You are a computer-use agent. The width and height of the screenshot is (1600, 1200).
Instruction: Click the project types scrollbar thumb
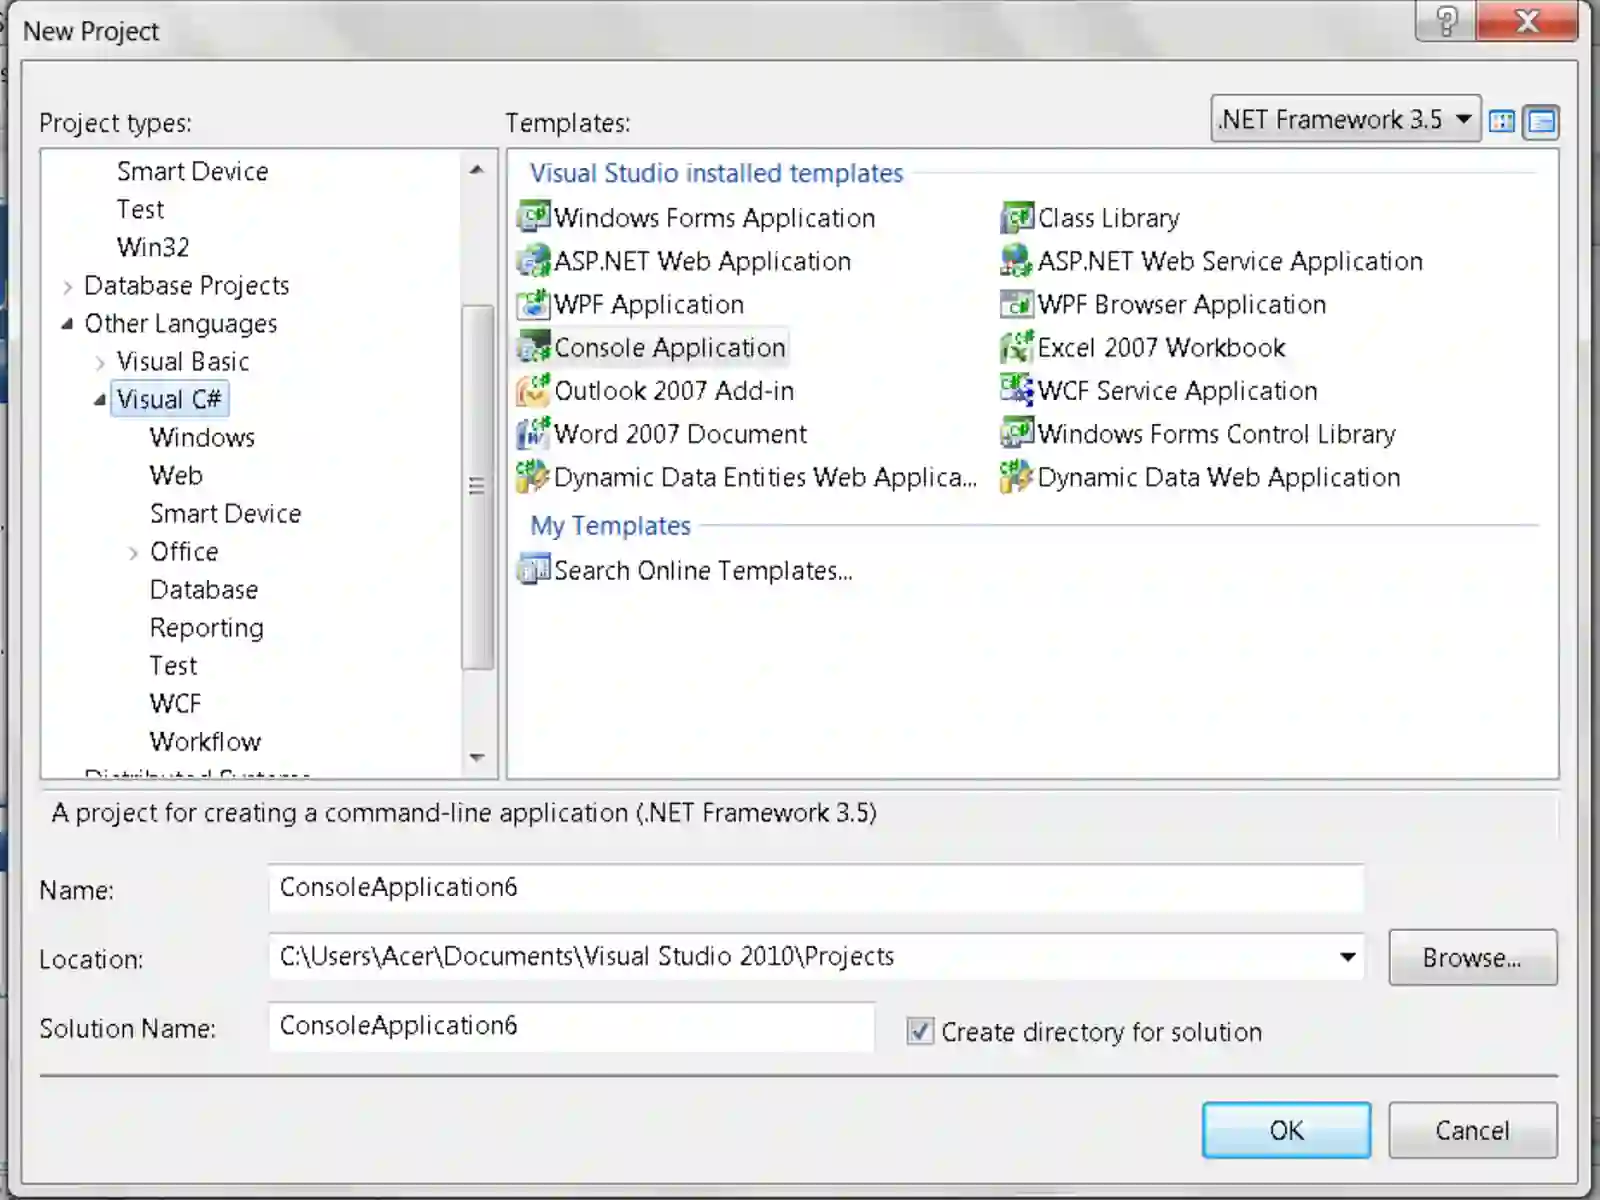(477, 486)
